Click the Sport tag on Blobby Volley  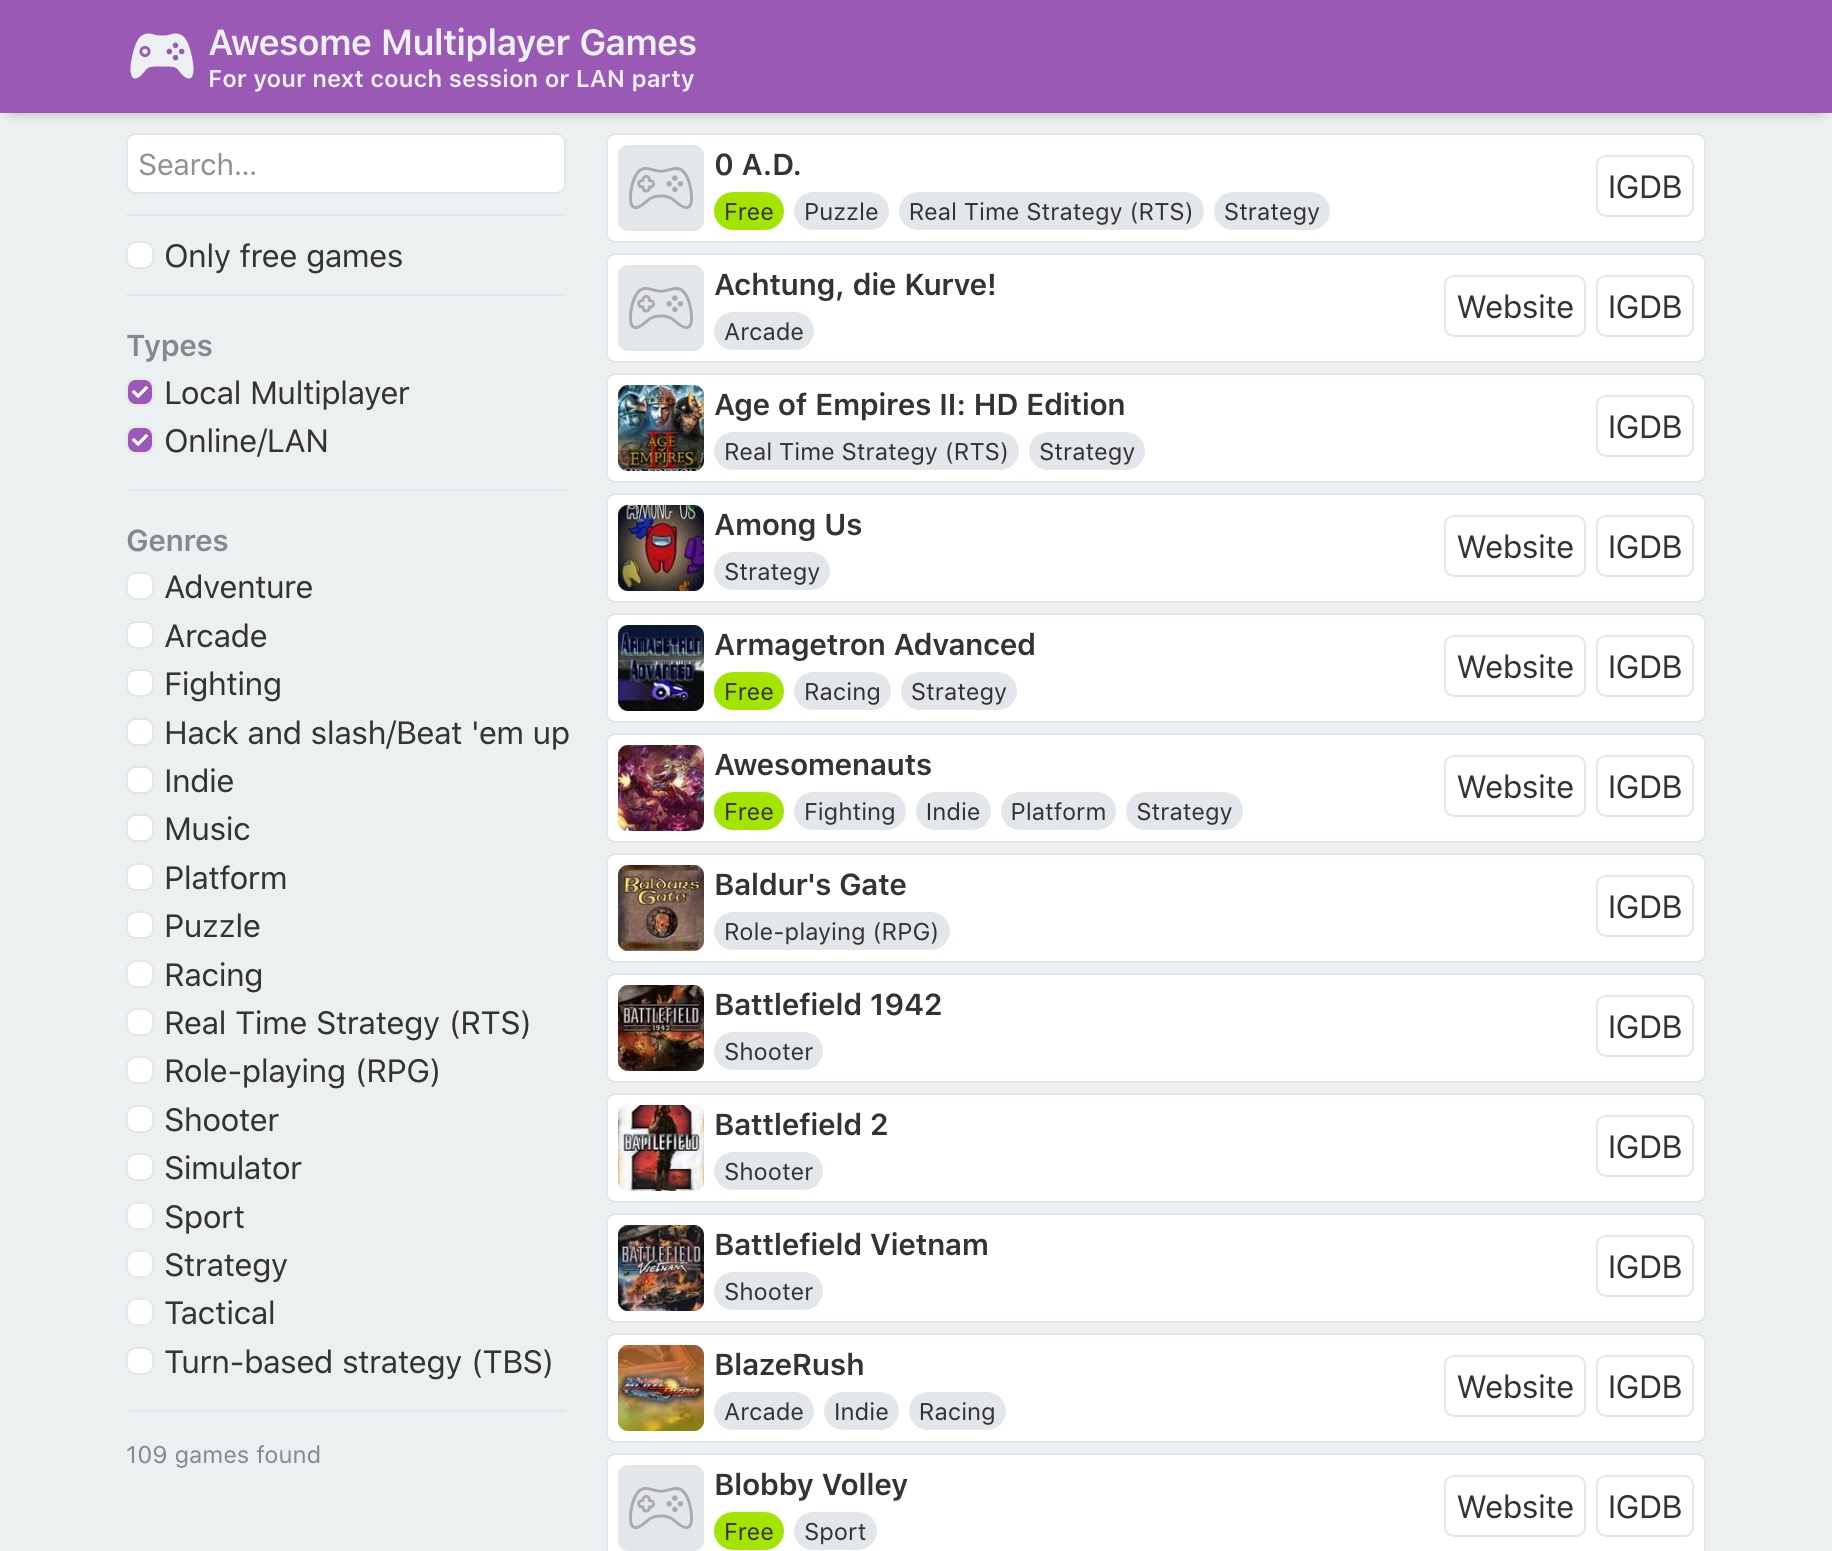point(835,1531)
